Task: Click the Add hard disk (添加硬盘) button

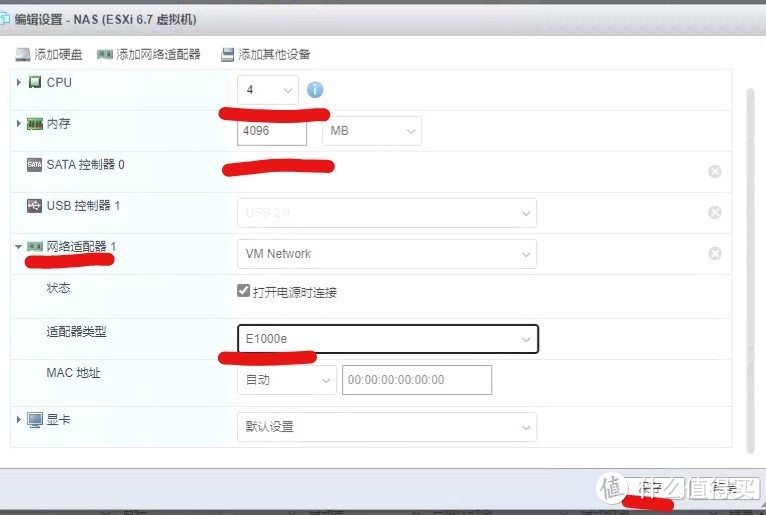Action: pos(48,54)
